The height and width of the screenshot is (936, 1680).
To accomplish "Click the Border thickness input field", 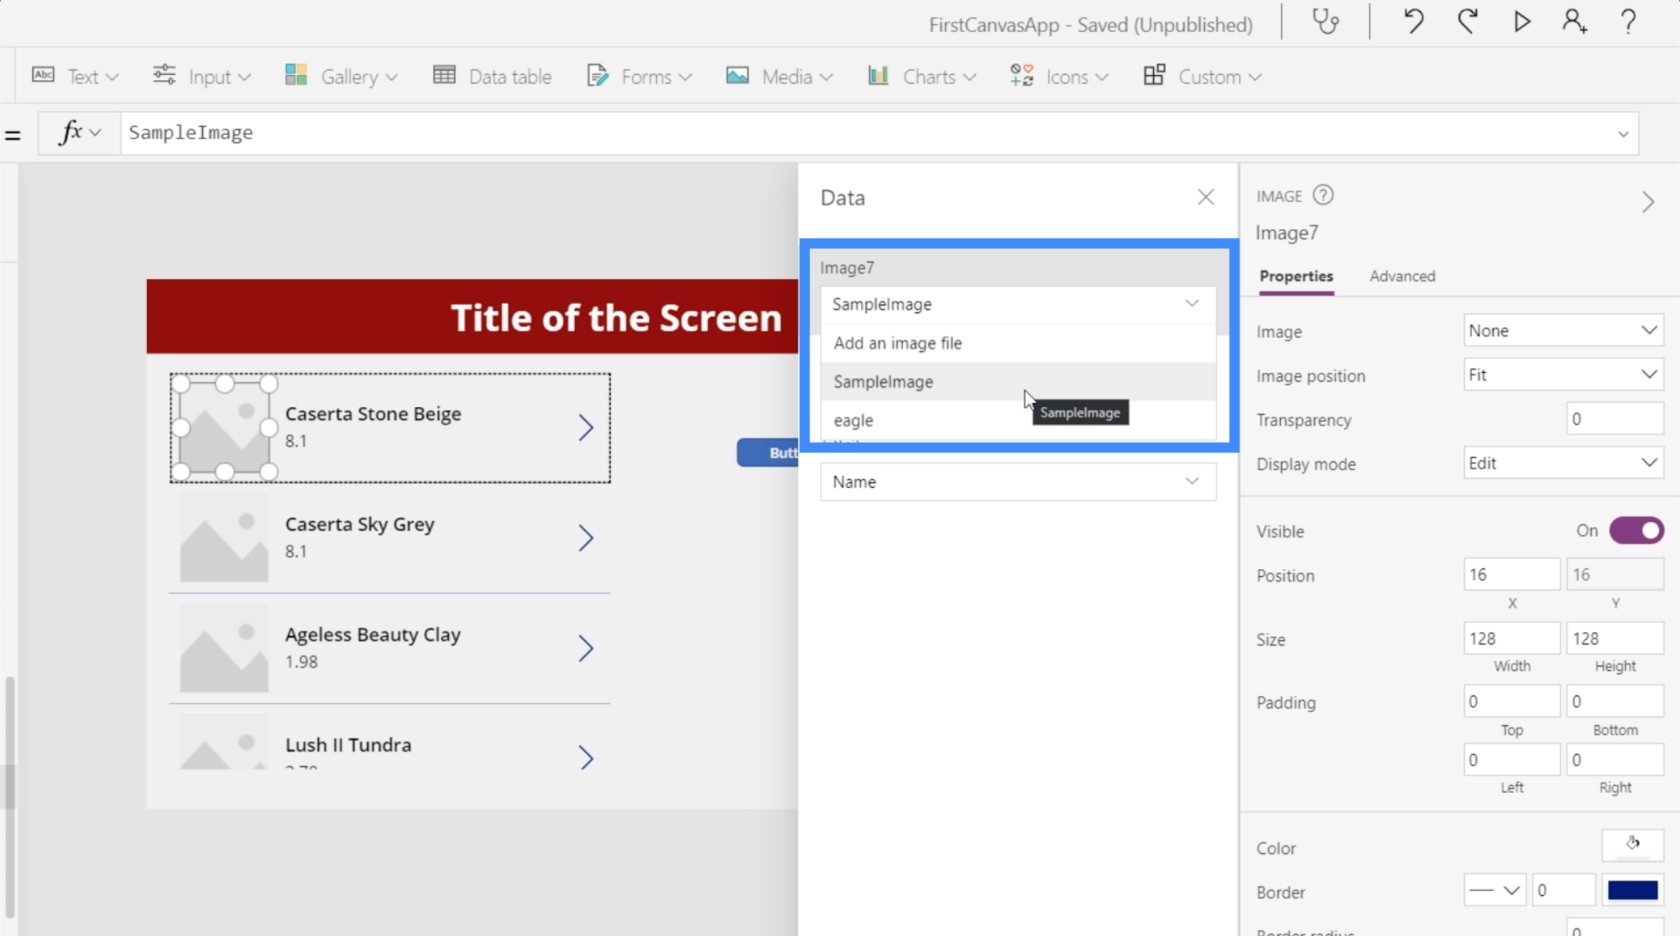I will (x=1563, y=890).
